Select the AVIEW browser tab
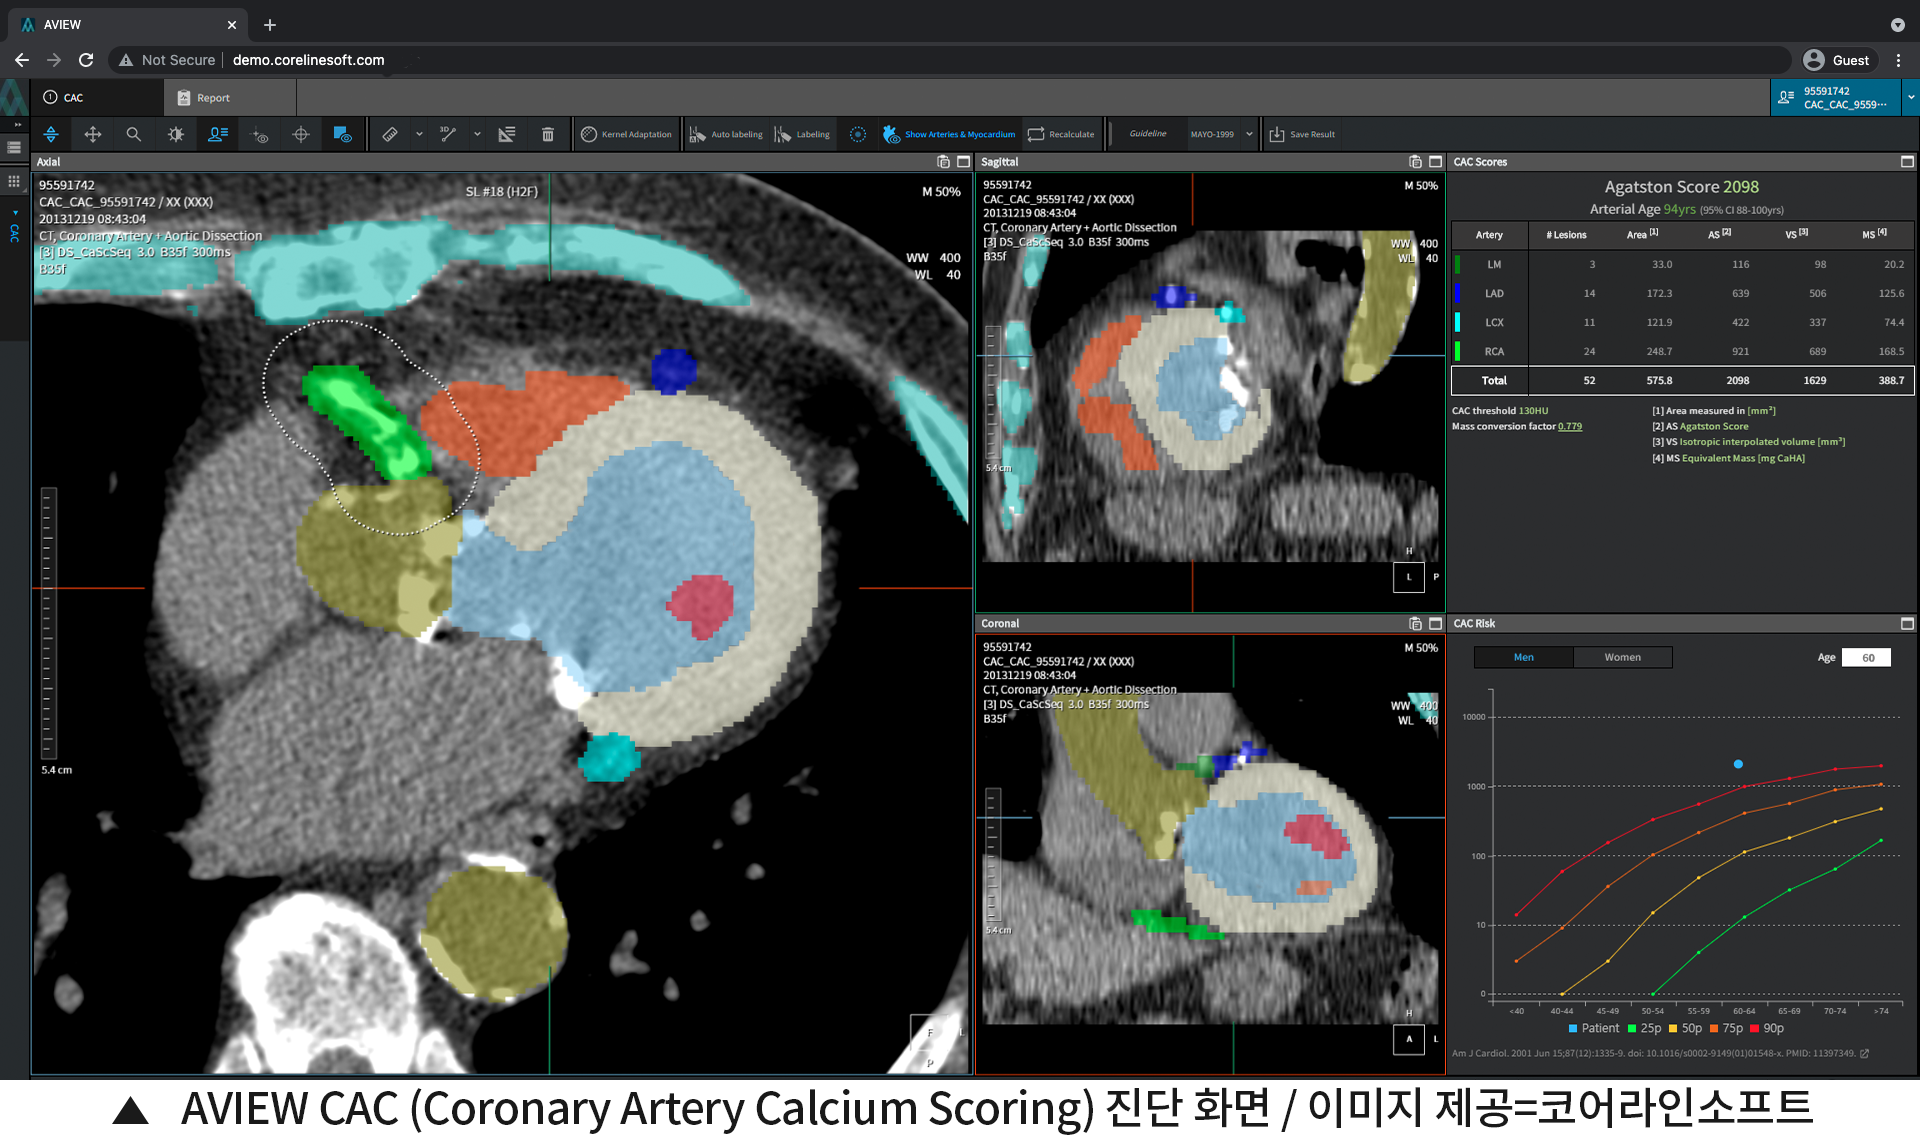The height and width of the screenshot is (1140, 1920). [x=130, y=25]
